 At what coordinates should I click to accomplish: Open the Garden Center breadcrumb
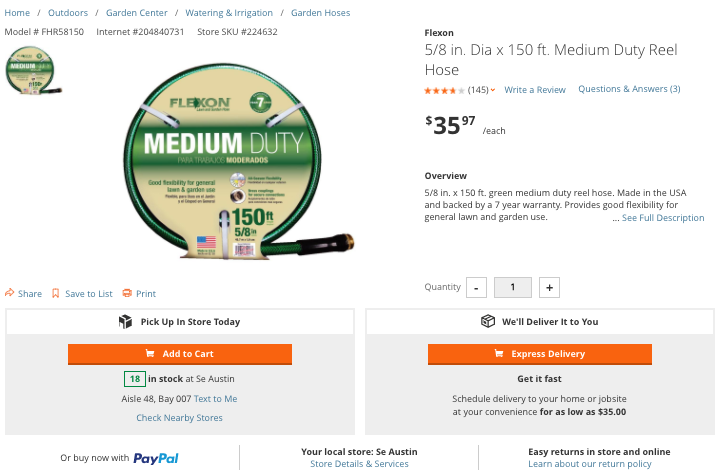coord(137,13)
